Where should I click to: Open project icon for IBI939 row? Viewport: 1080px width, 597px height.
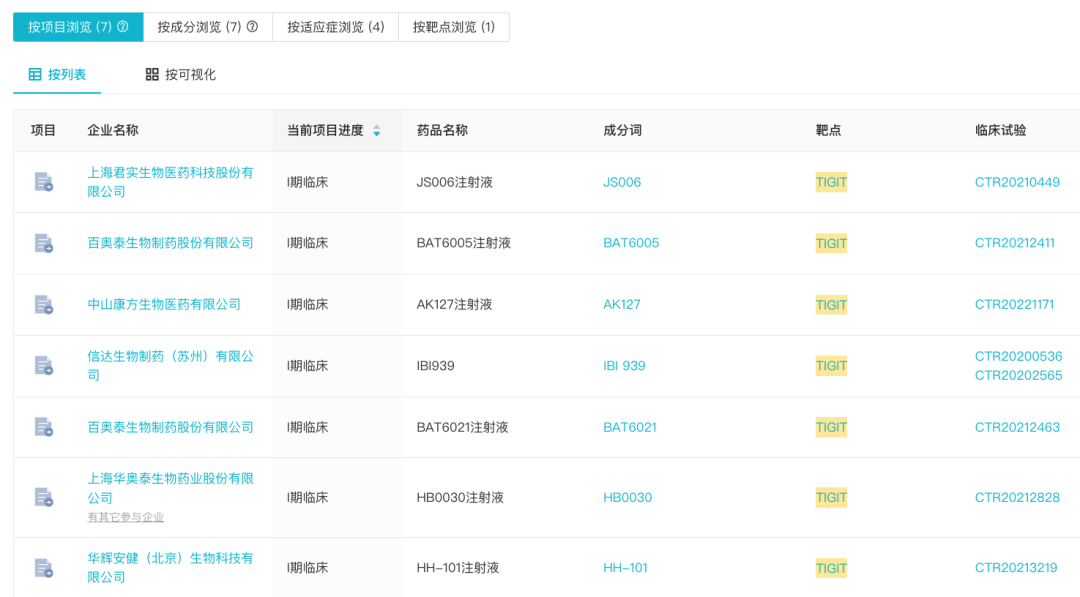pyautogui.click(x=43, y=366)
